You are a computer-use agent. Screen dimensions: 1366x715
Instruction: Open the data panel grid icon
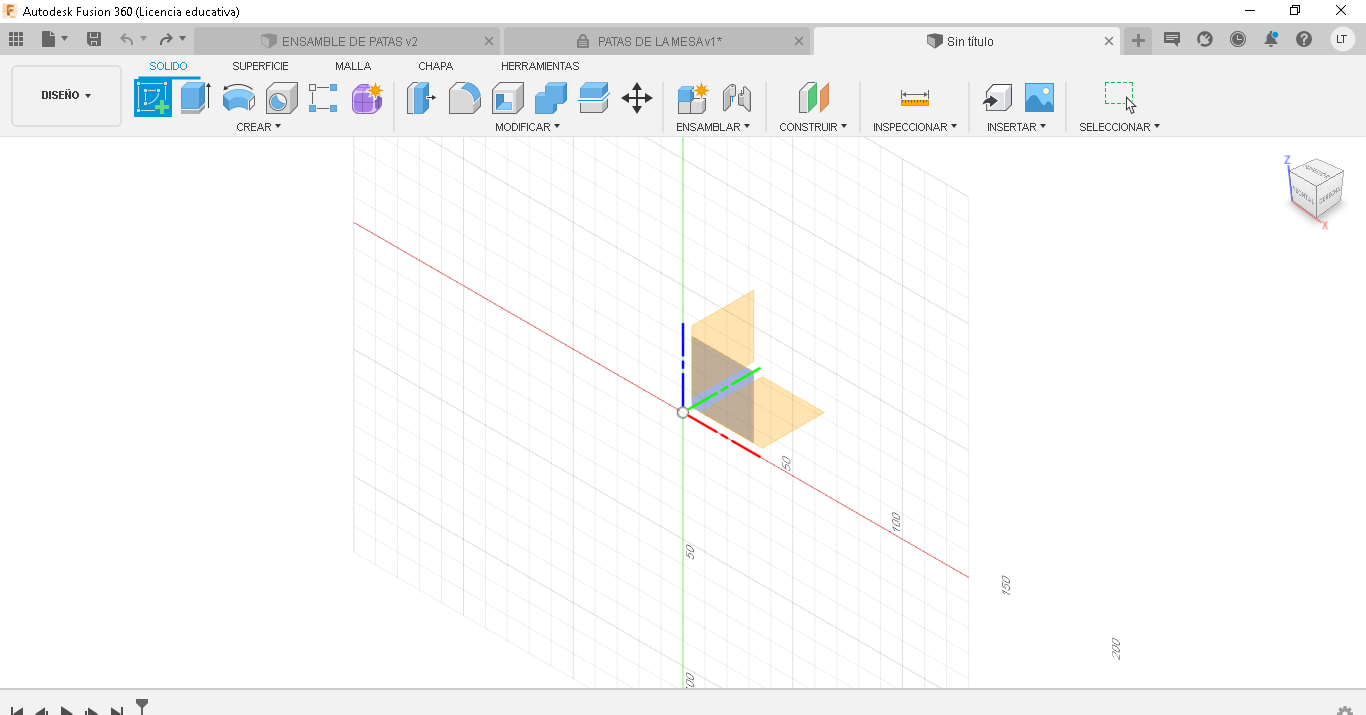(x=16, y=39)
